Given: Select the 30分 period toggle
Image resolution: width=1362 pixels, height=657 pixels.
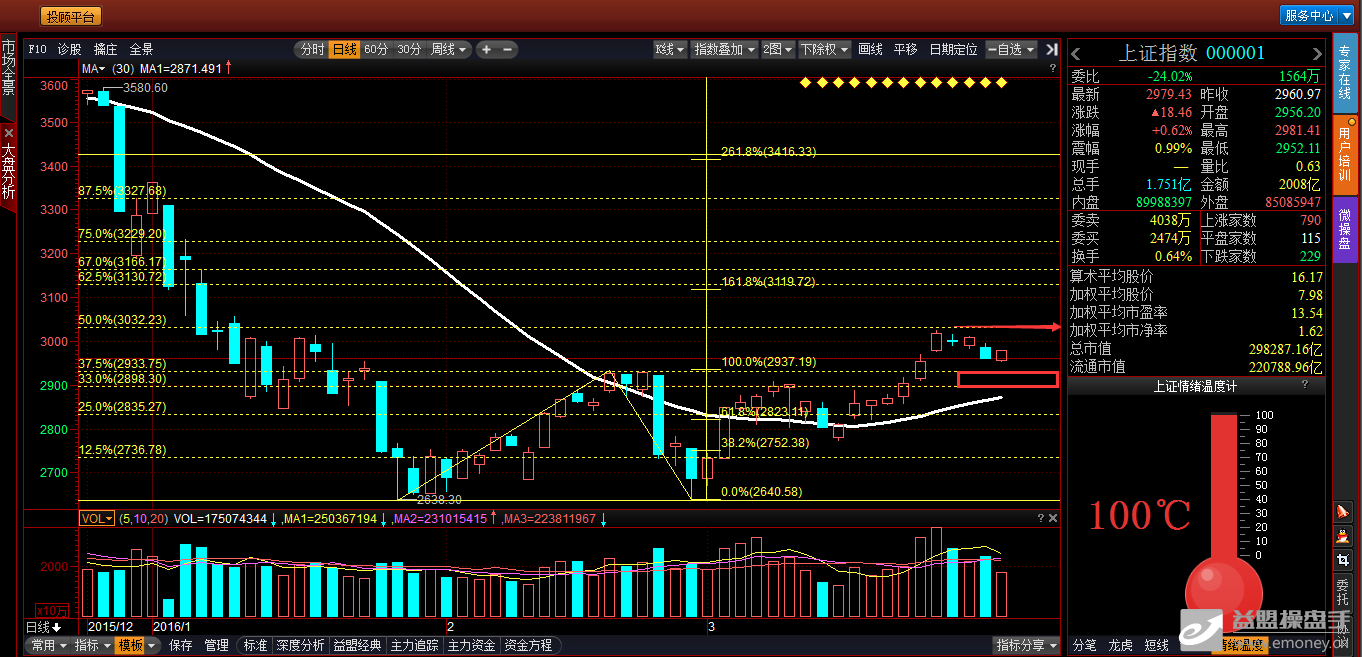Looking at the screenshot, I should (409, 49).
